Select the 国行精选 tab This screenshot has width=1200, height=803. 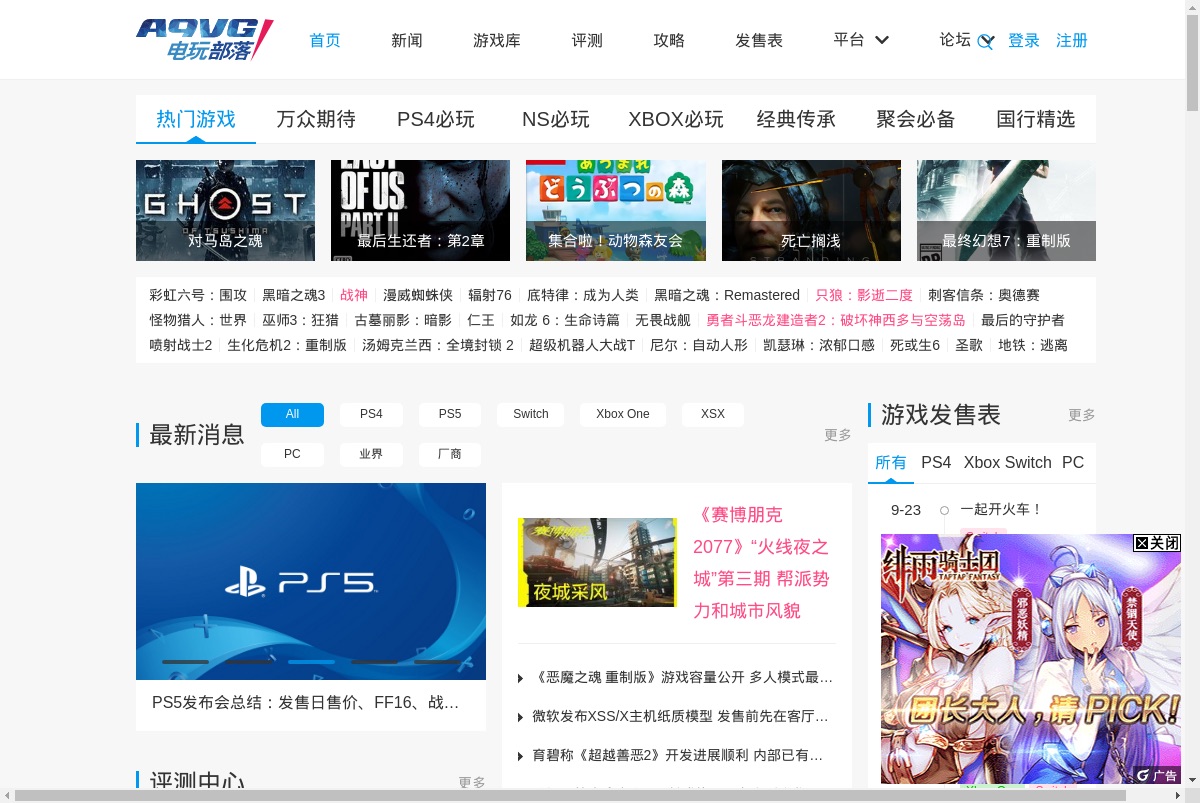point(1036,119)
